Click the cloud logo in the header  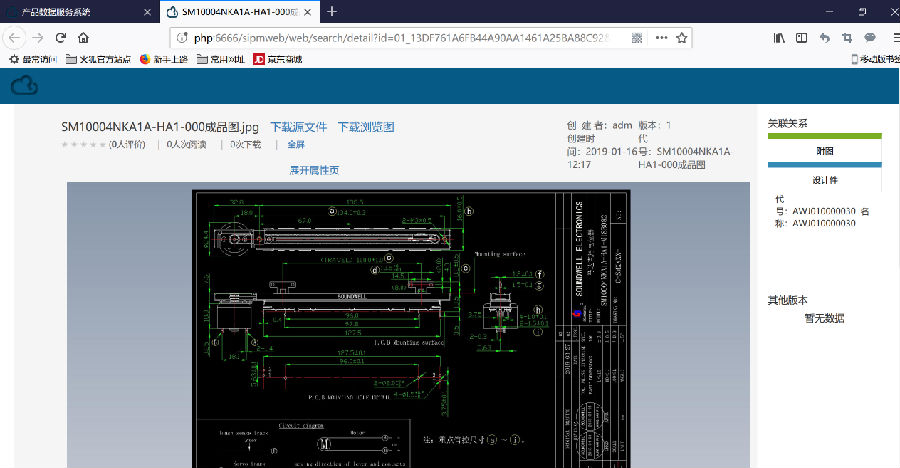[24, 87]
